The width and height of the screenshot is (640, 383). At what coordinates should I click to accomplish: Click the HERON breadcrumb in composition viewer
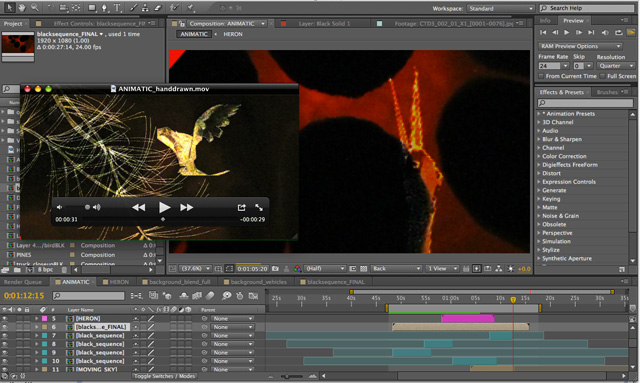[x=233, y=34]
